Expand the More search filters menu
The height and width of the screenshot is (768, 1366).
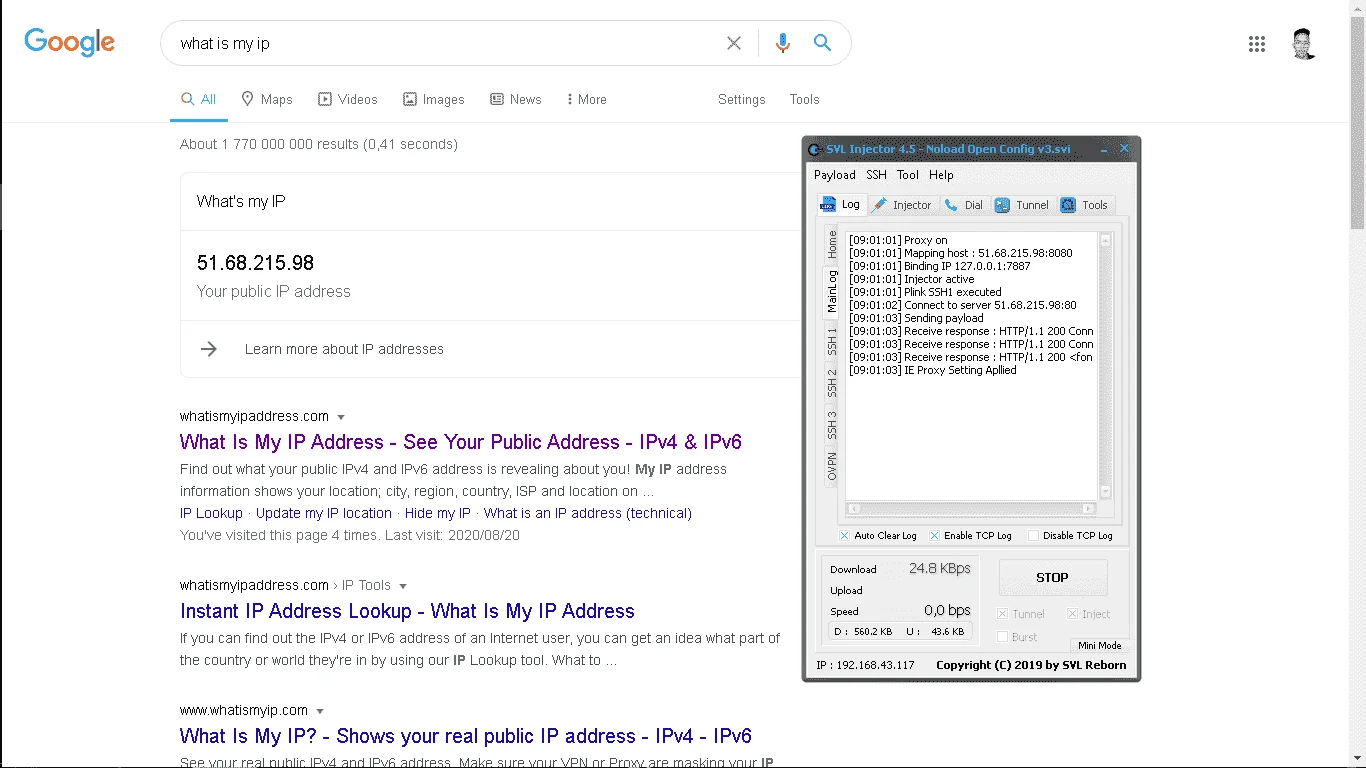[587, 99]
